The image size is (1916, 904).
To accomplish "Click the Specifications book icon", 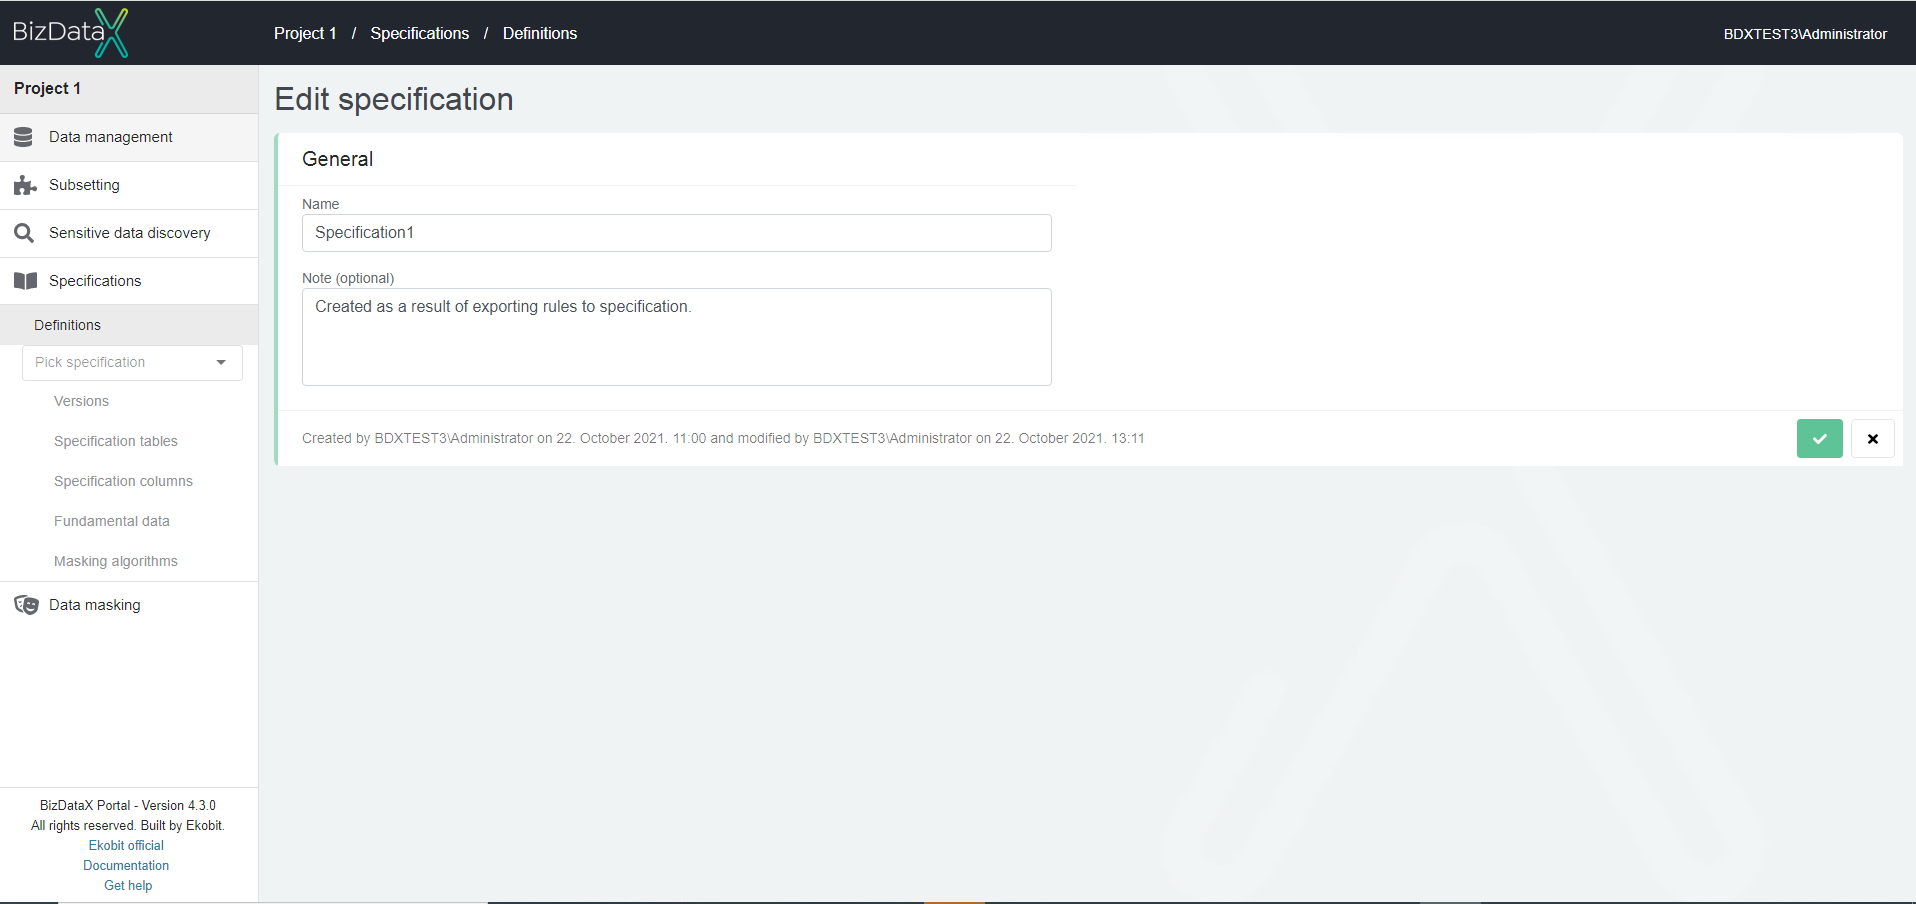I will [x=25, y=281].
